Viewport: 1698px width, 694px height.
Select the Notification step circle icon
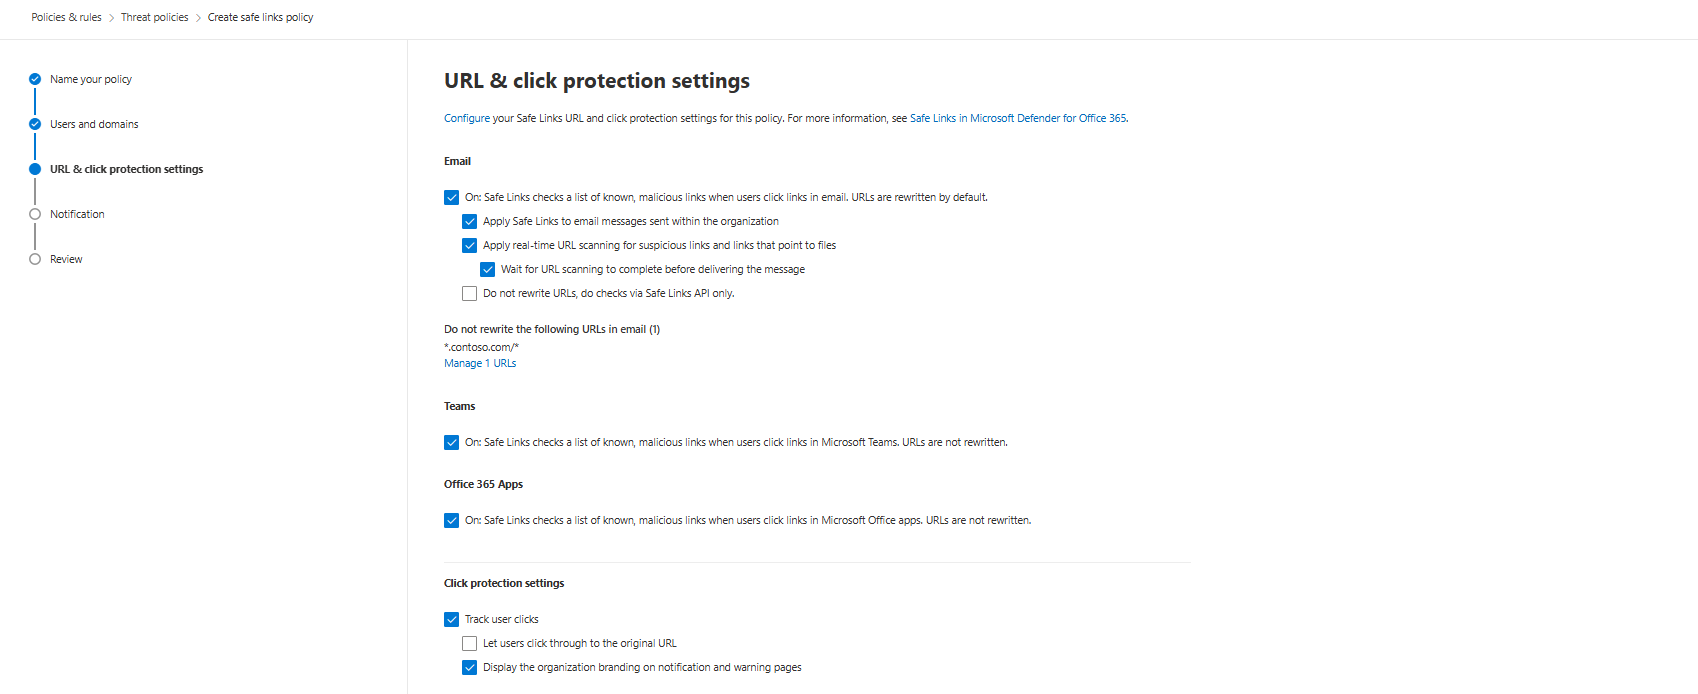(35, 214)
